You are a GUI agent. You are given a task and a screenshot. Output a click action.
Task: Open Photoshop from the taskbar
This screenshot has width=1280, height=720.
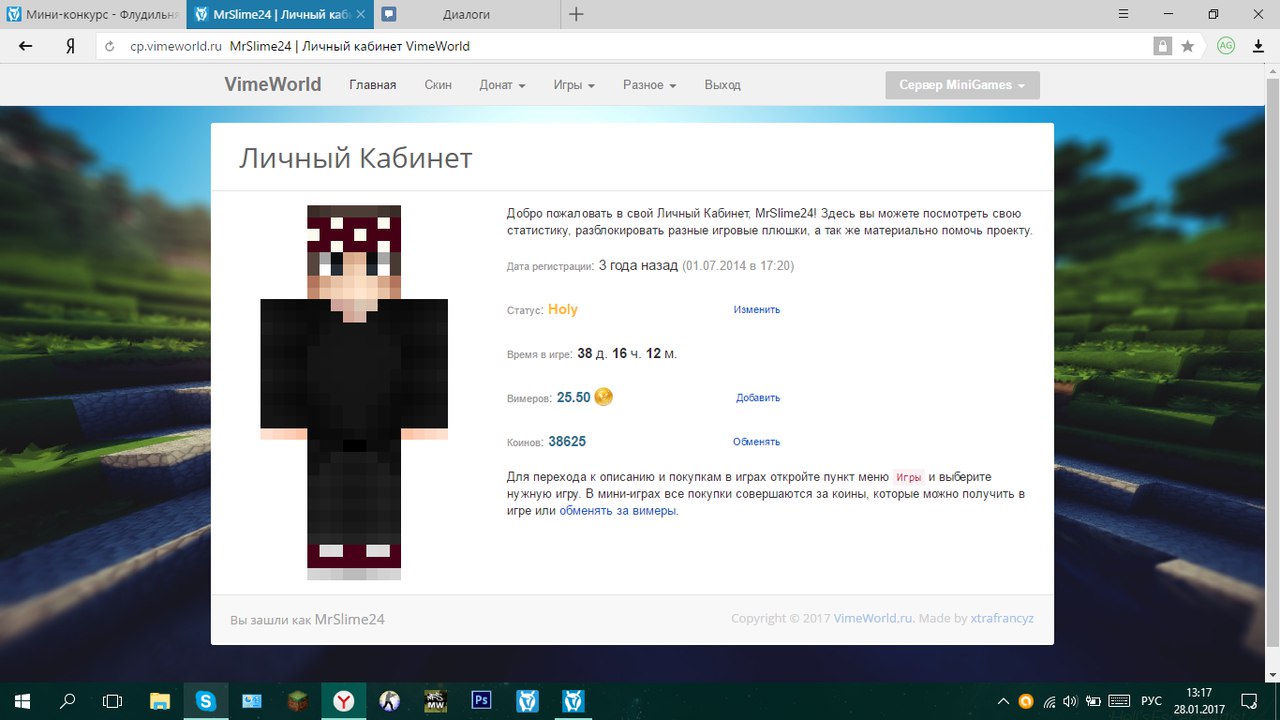[x=481, y=701]
